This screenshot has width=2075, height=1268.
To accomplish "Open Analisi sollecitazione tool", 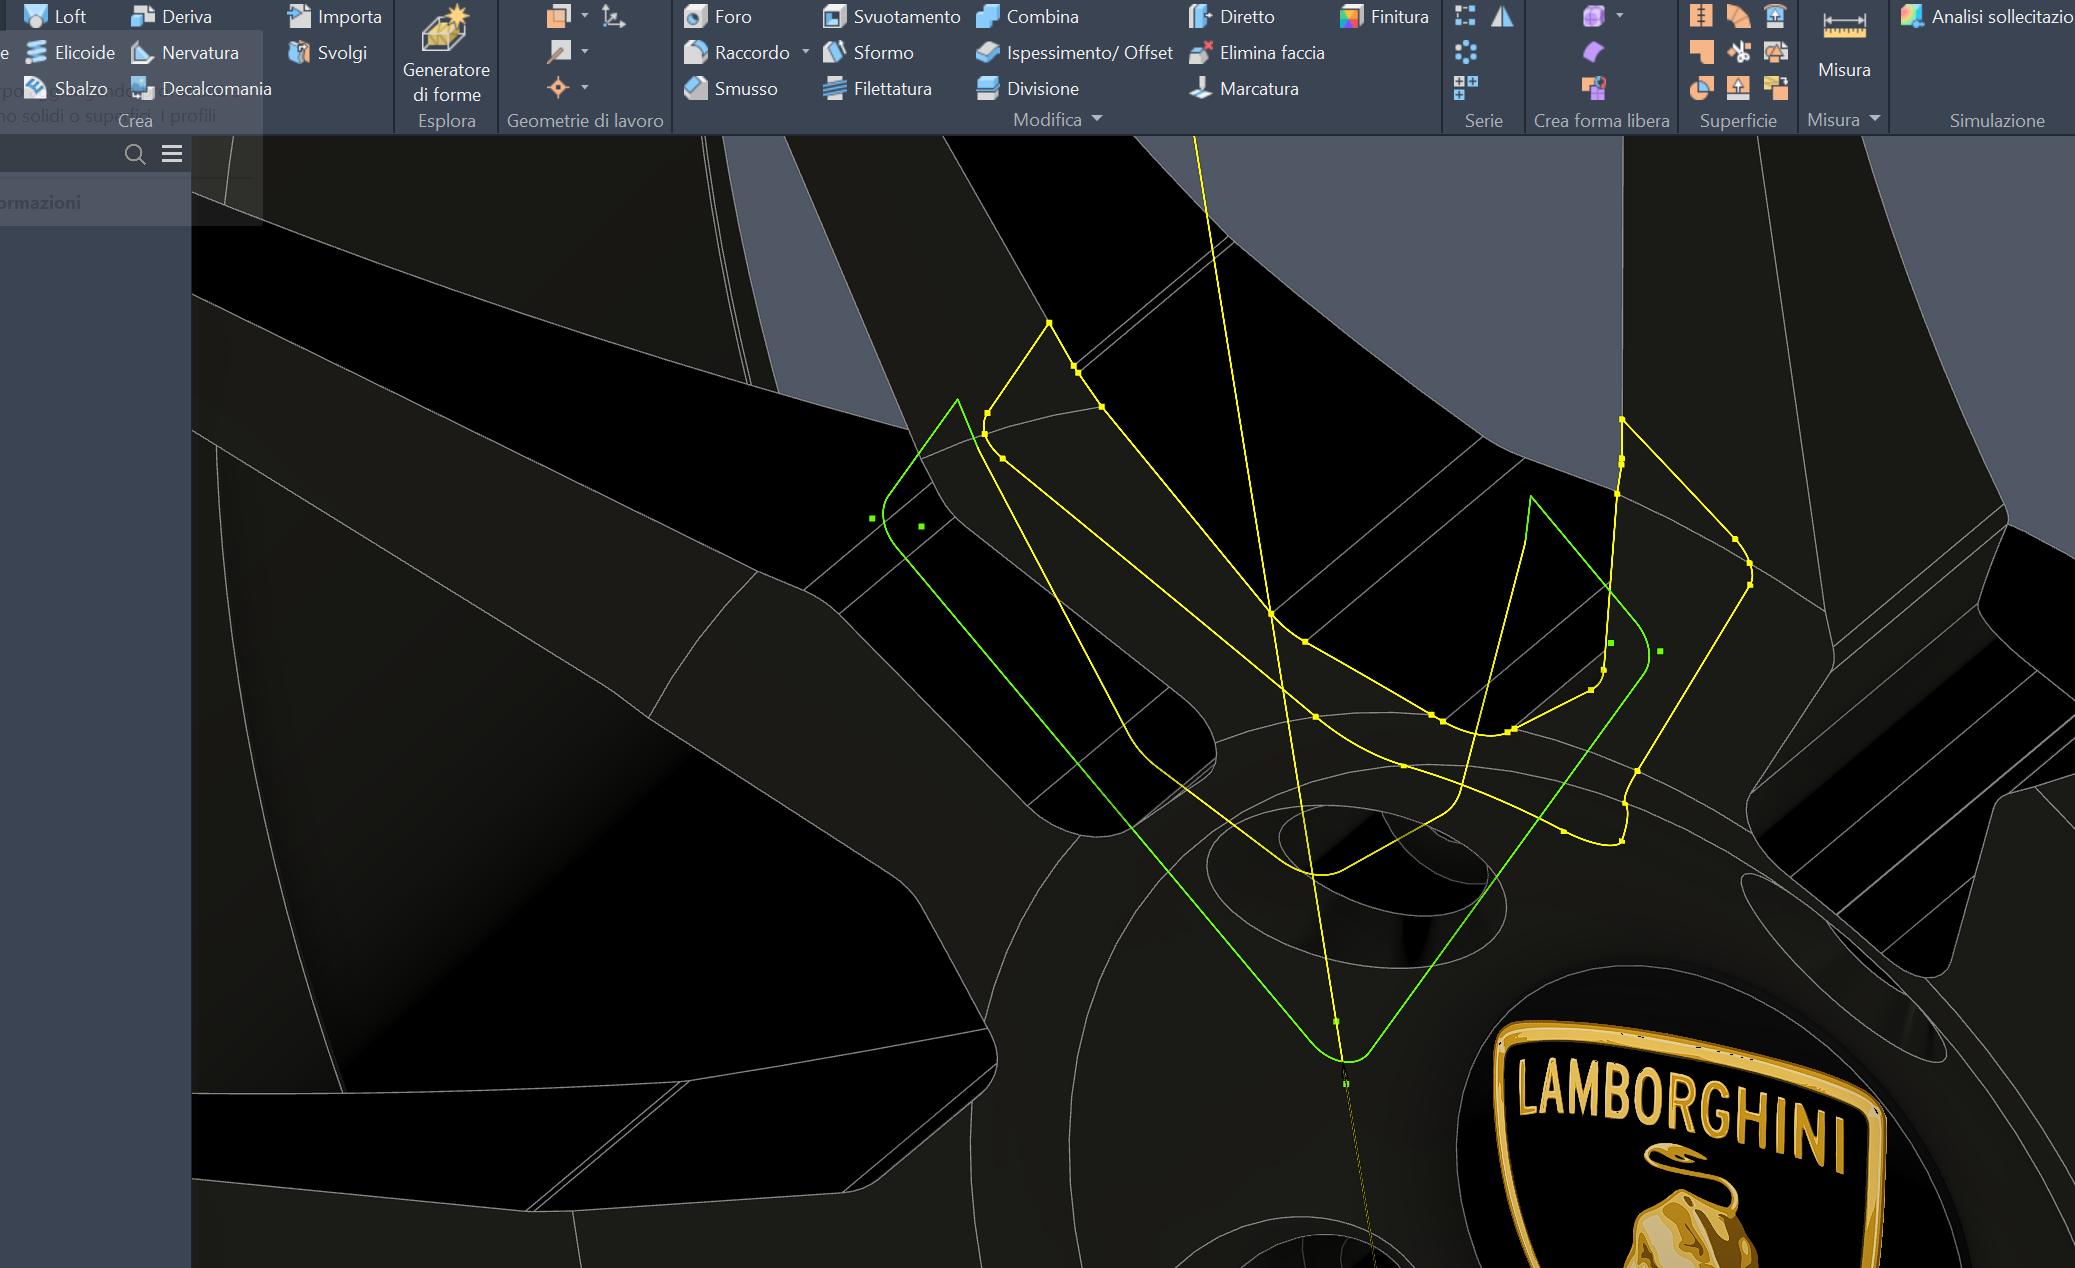I will (x=1986, y=16).
